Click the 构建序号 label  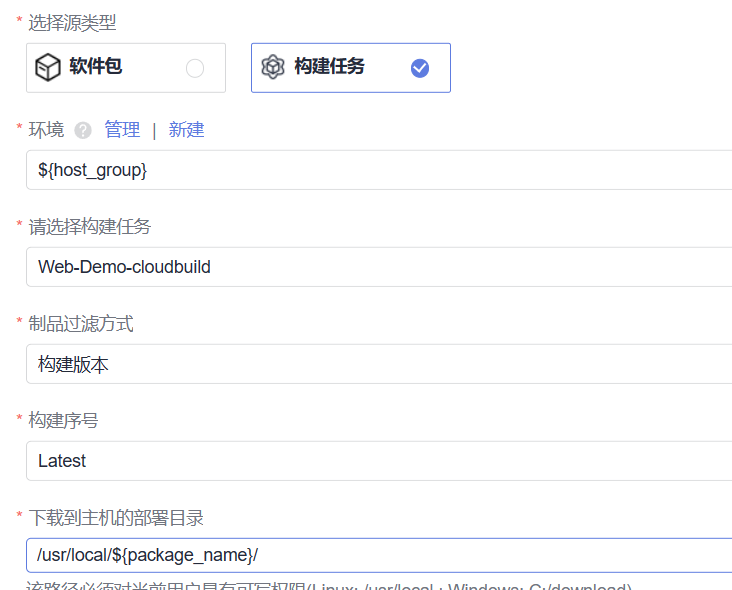63,421
